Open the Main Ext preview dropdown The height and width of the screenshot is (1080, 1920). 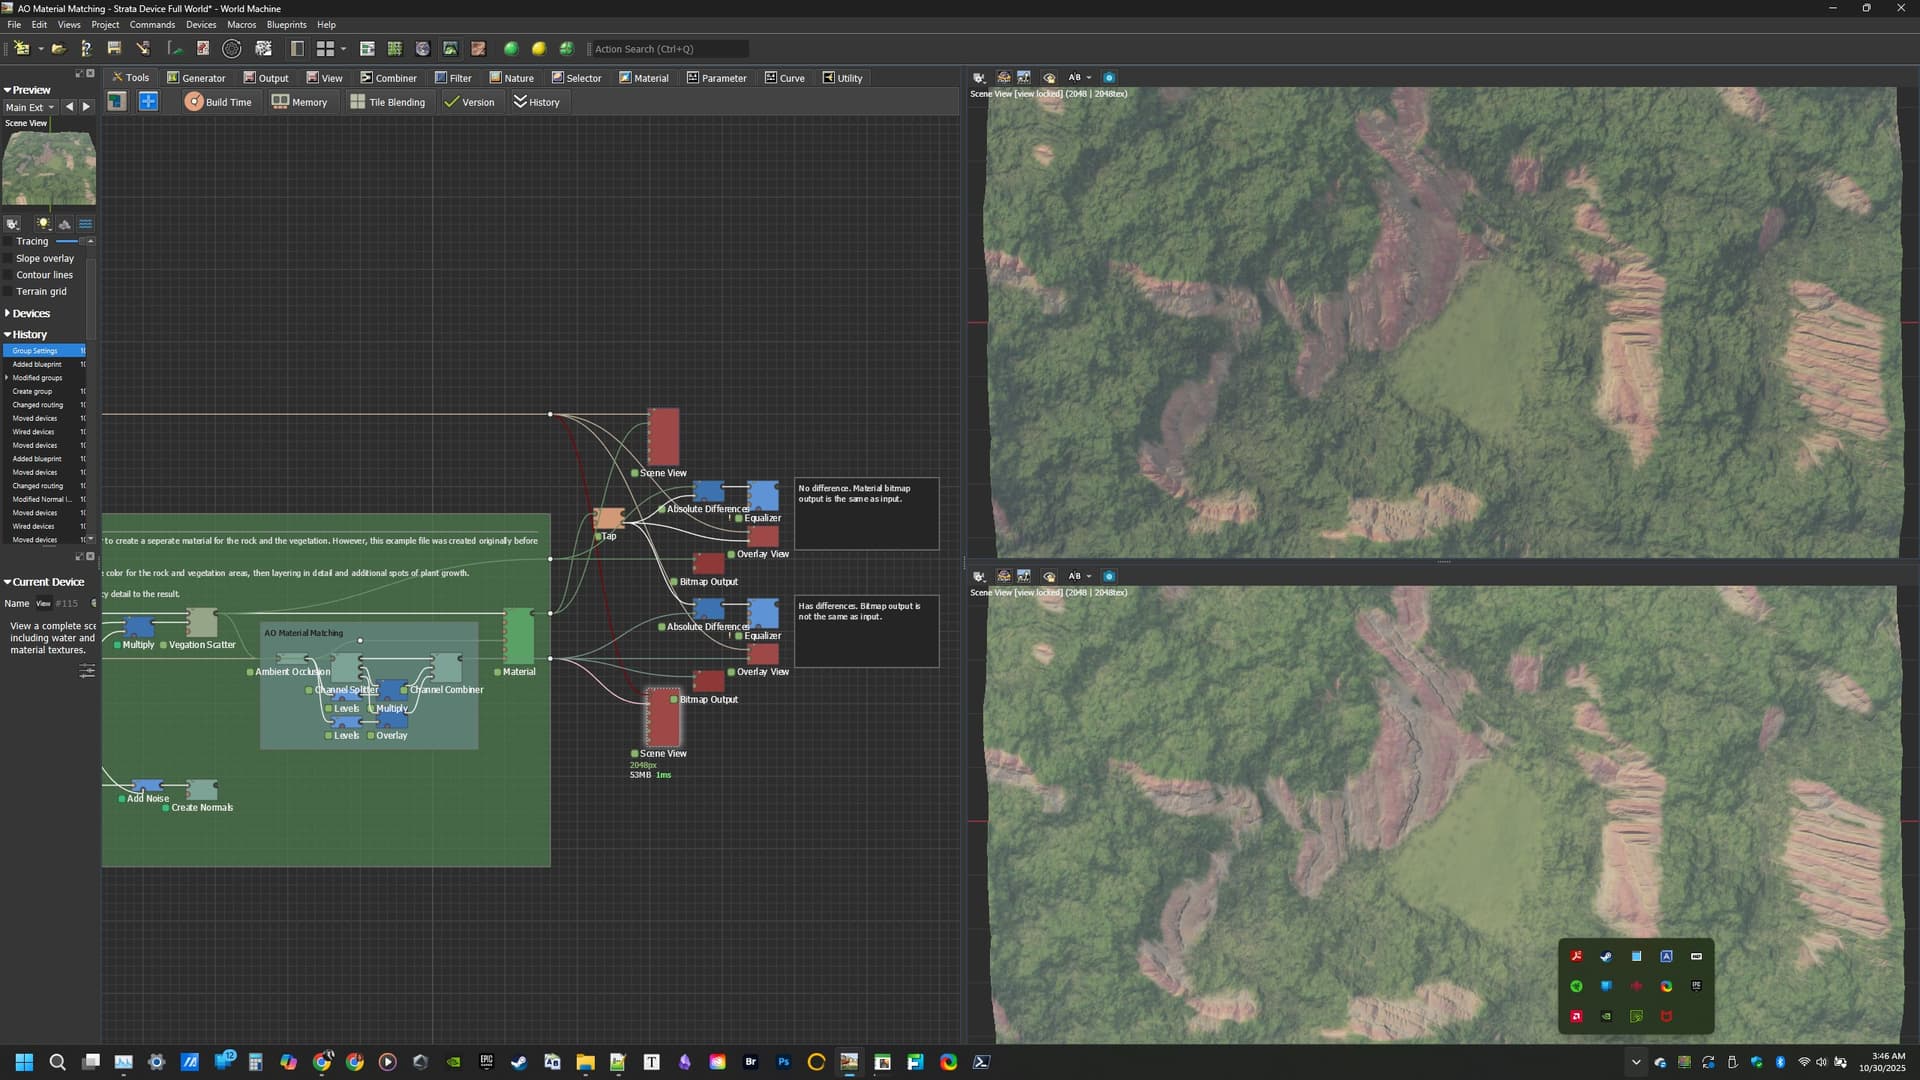pyautogui.click(x=29, y=107)
